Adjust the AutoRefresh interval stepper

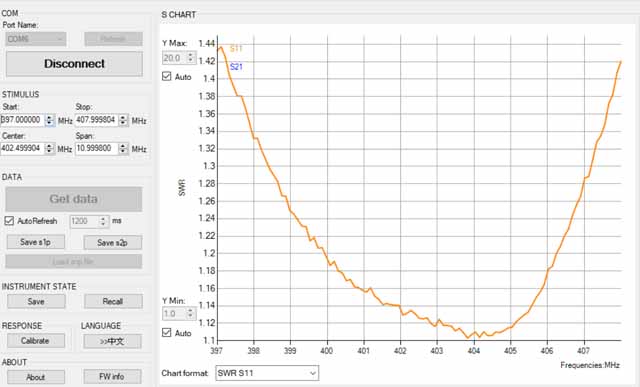coord(104,221)
